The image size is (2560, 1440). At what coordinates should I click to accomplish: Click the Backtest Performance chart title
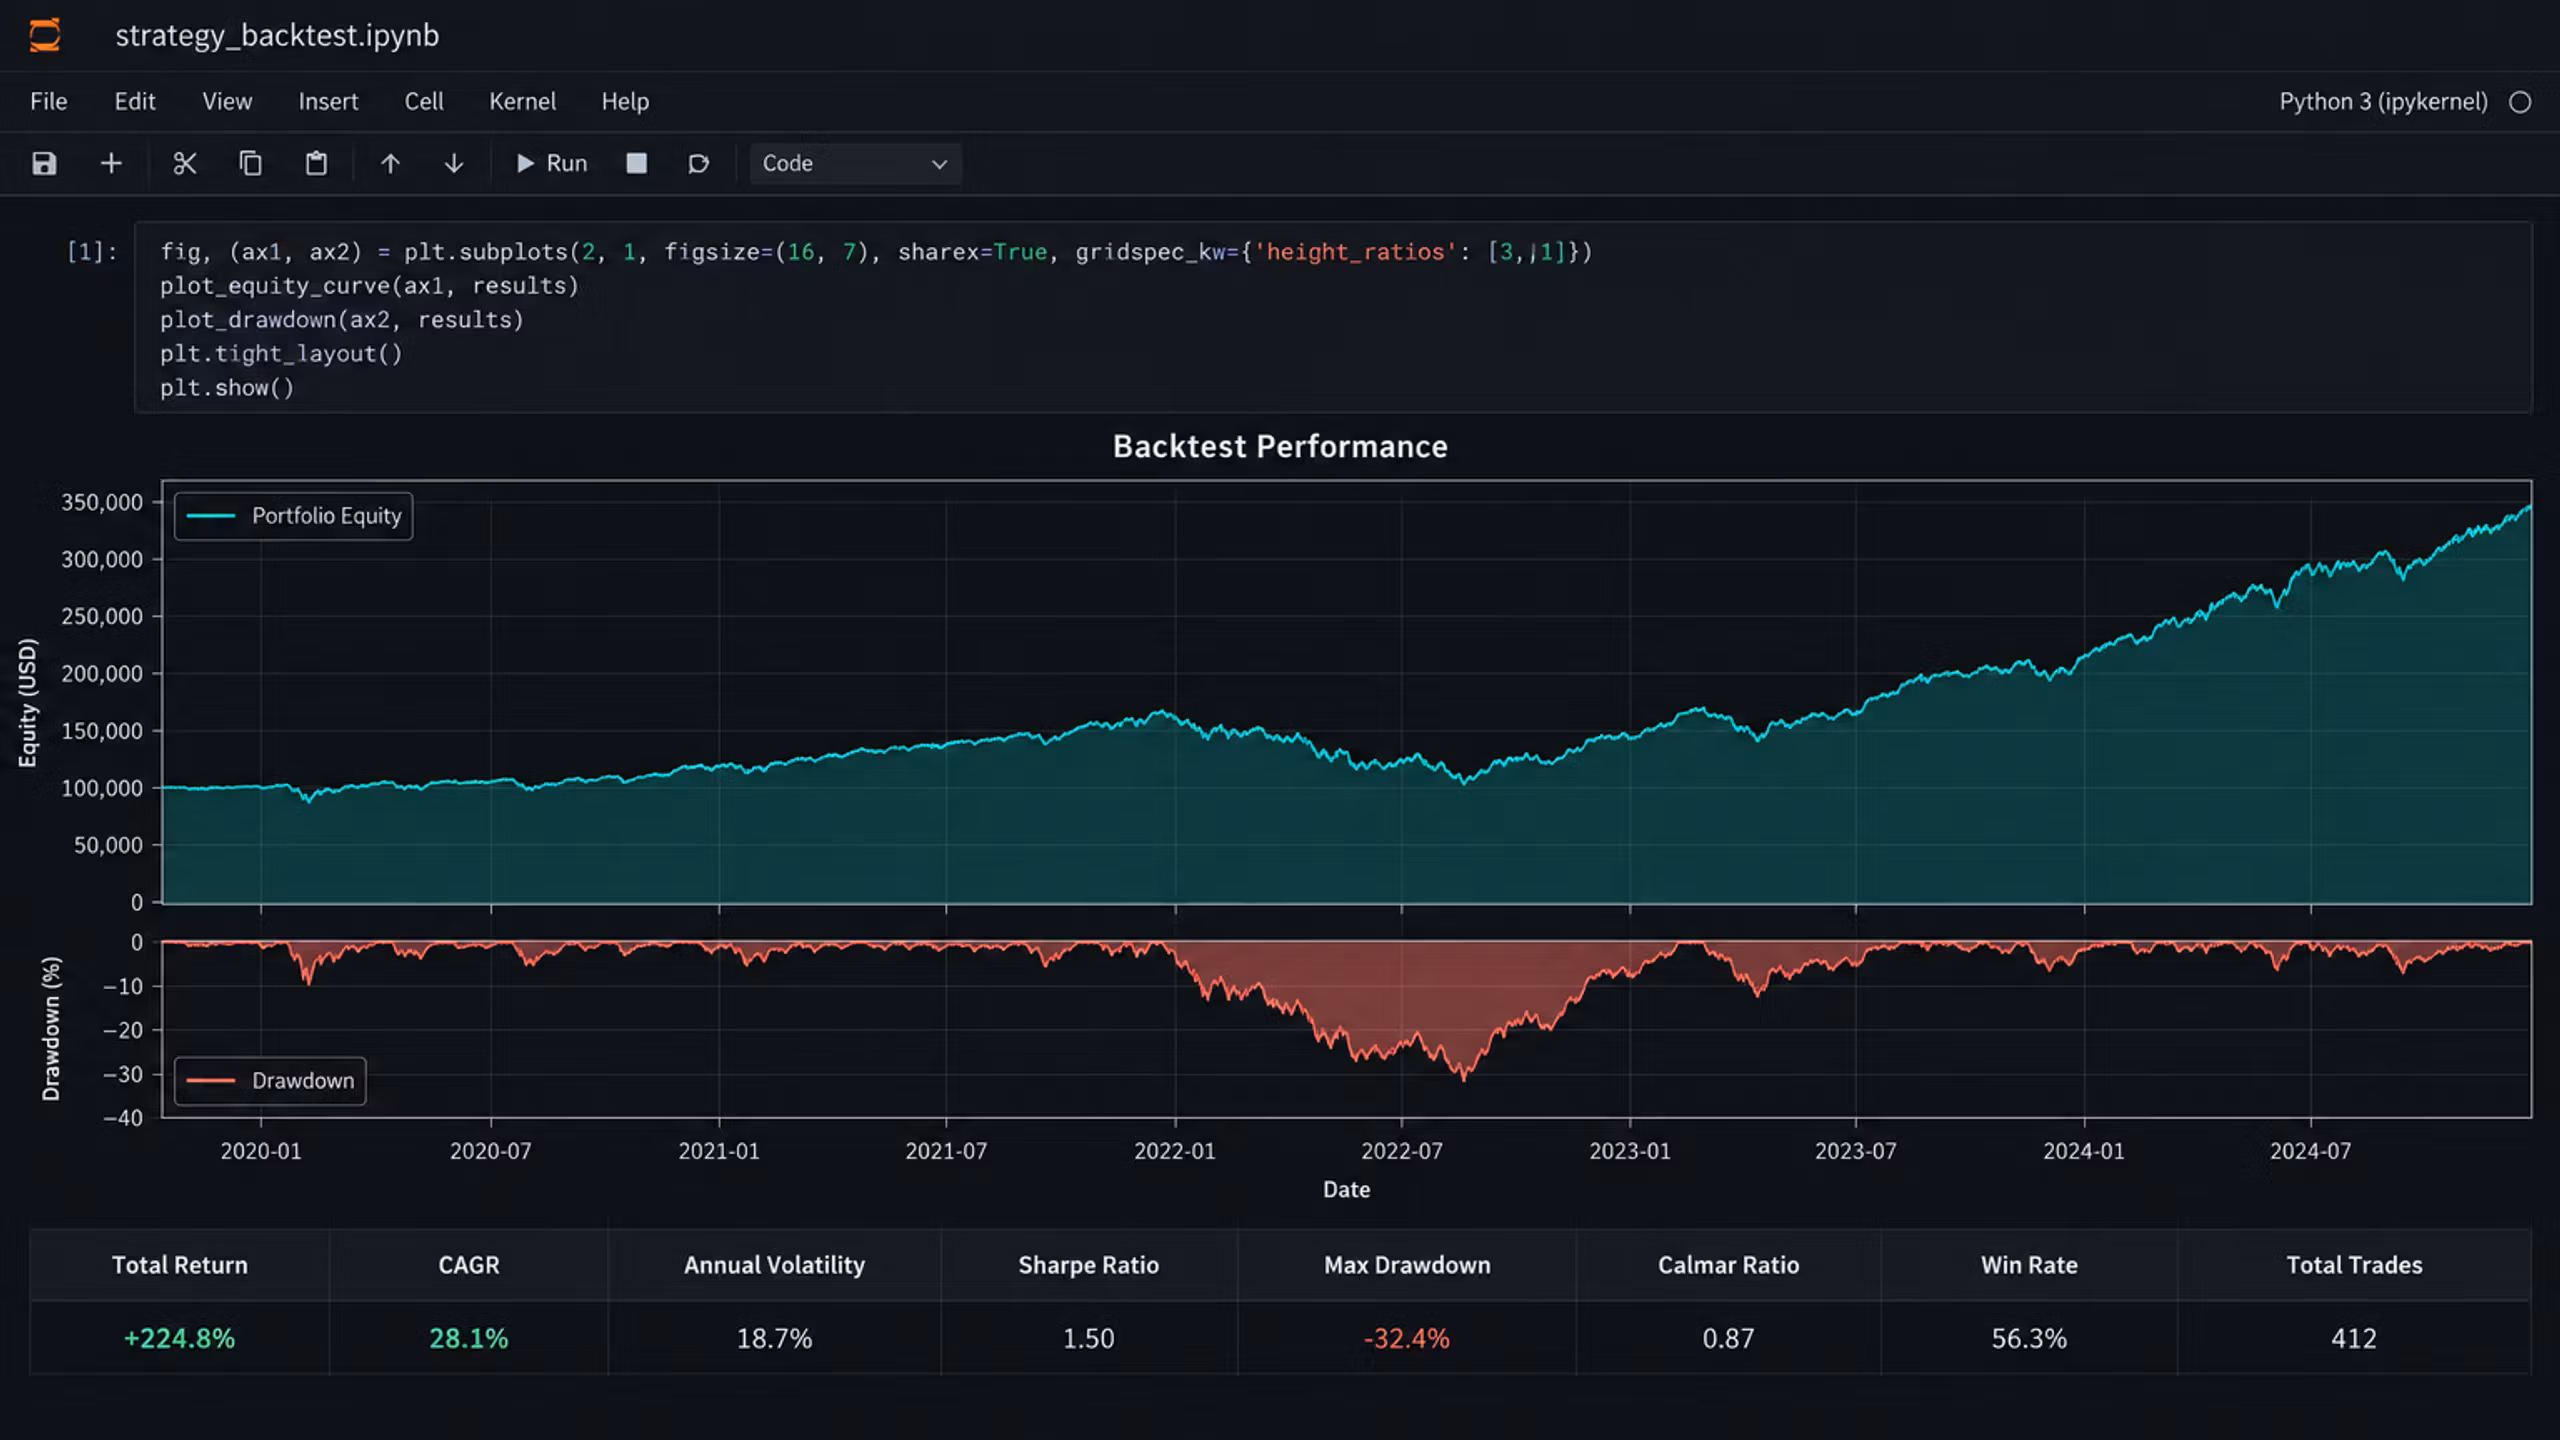point(1280,446)
